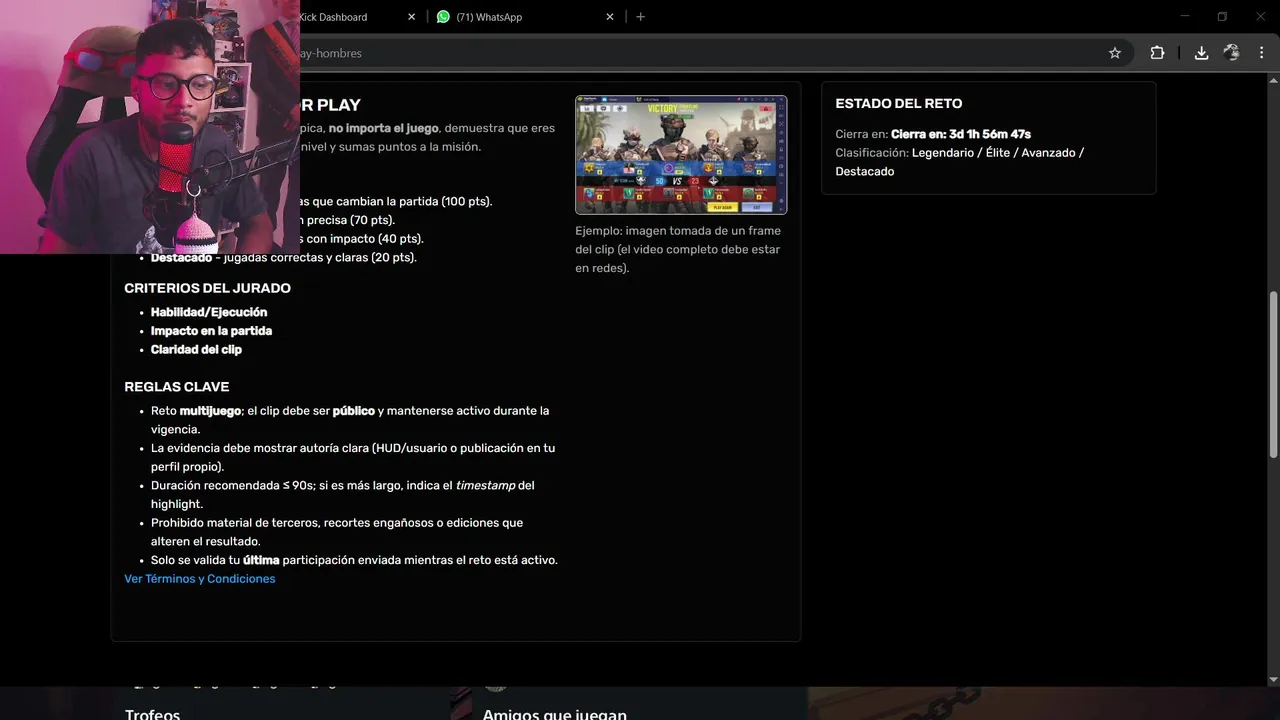Click the 'Claridad del clip' bullet
Viewport: 1280px width, 720px height.
pyautogui.click(x=196, y=350)
